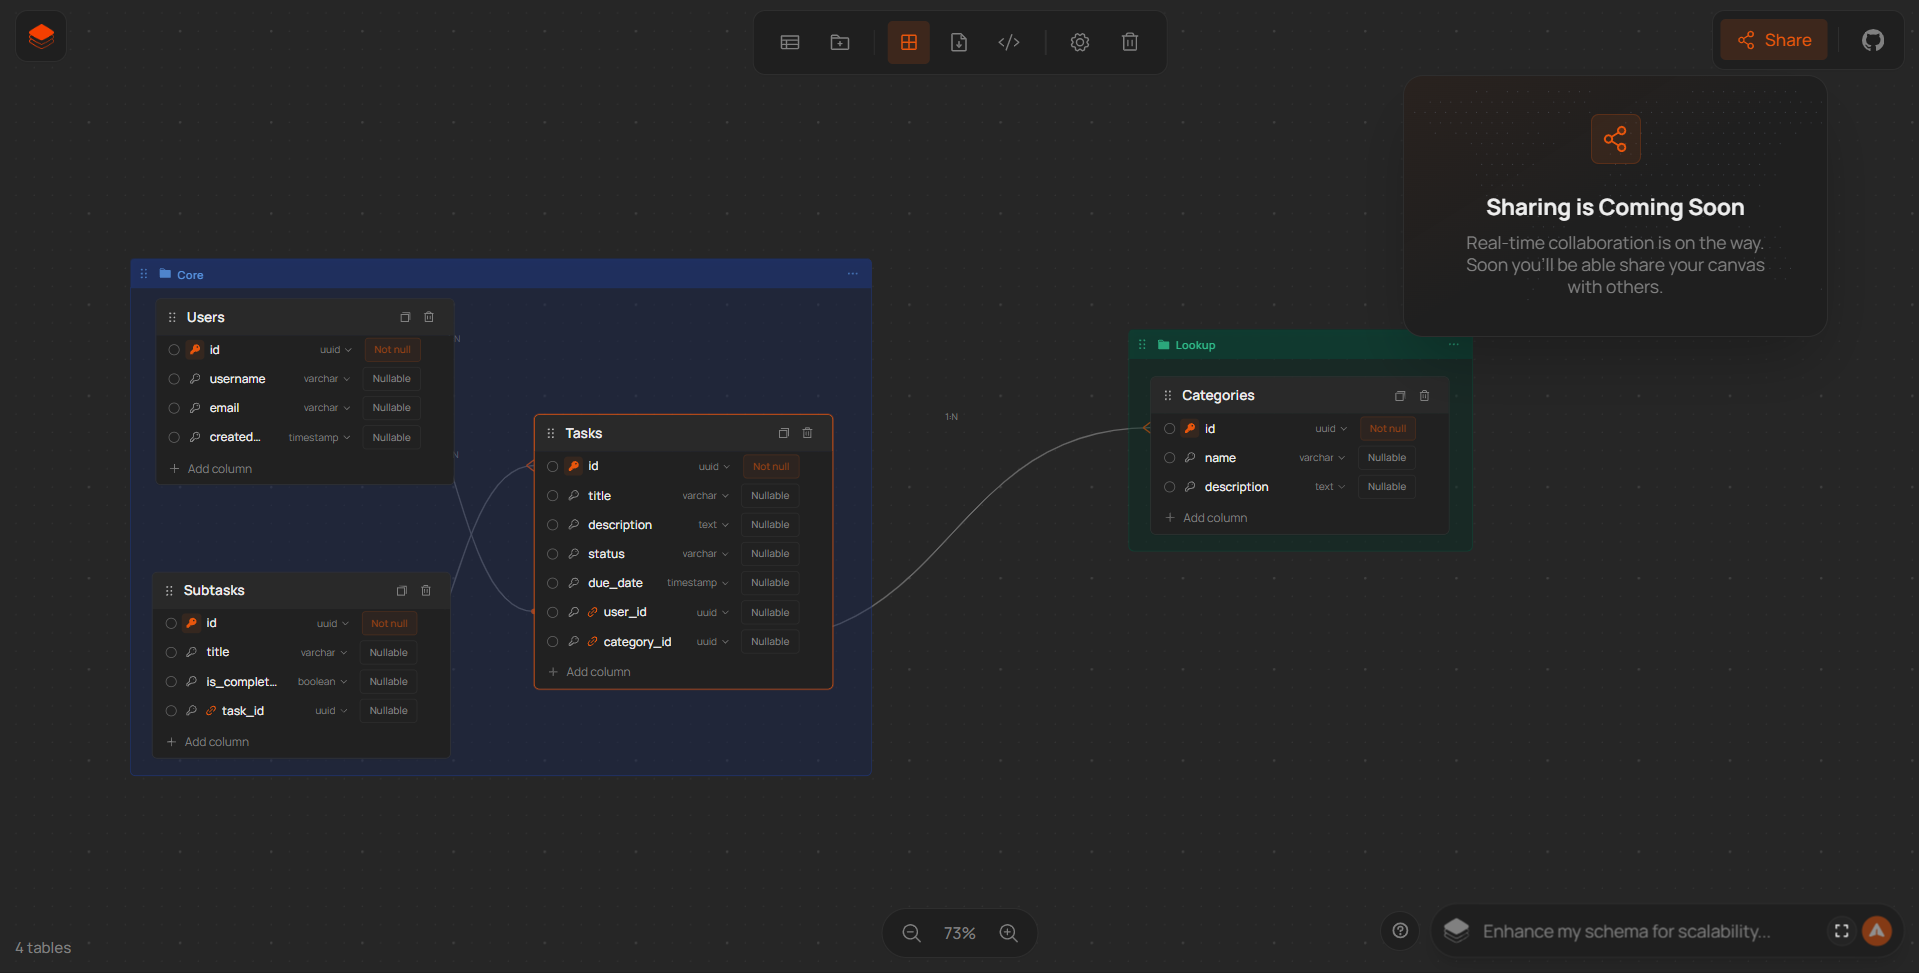Open the GitHub link in the top right
This screenshot has width=1919, height=973.
1872,40
